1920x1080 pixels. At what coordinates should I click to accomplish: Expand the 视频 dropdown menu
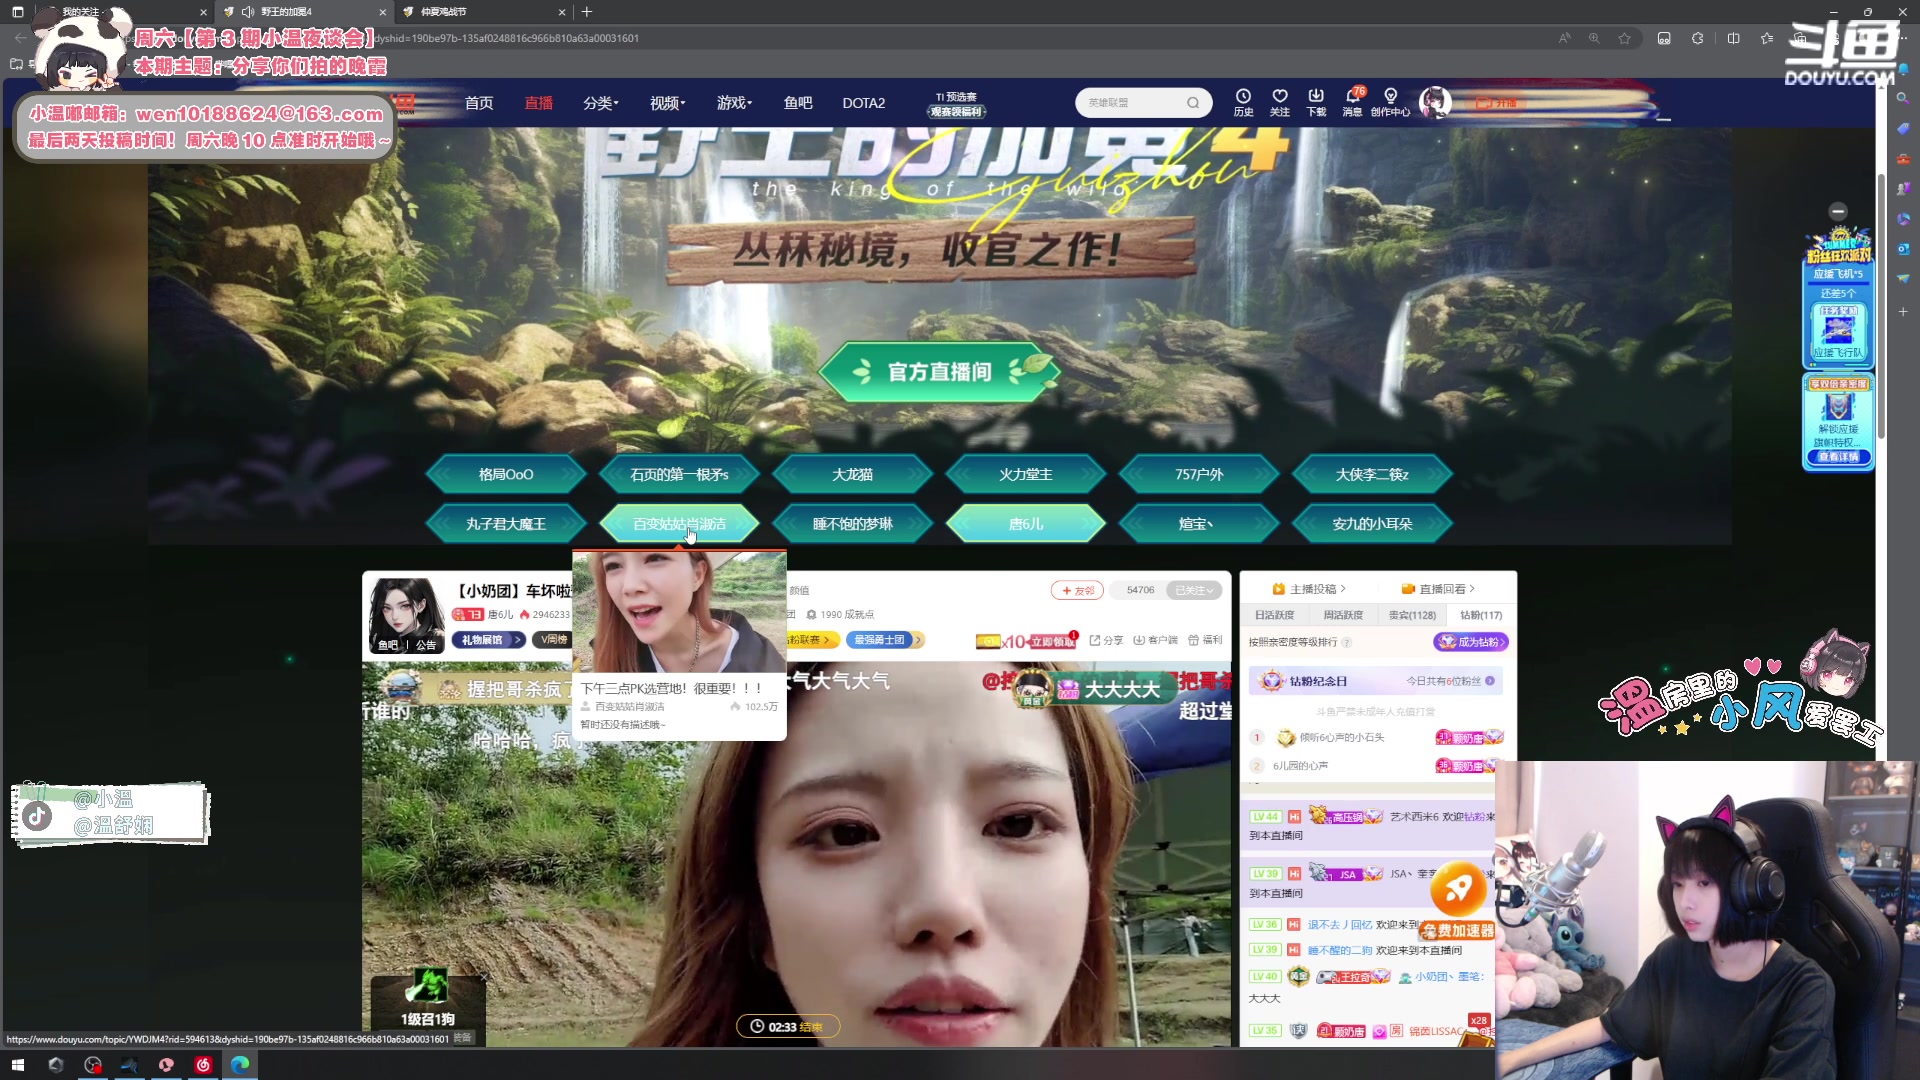(x=668, y=103)
